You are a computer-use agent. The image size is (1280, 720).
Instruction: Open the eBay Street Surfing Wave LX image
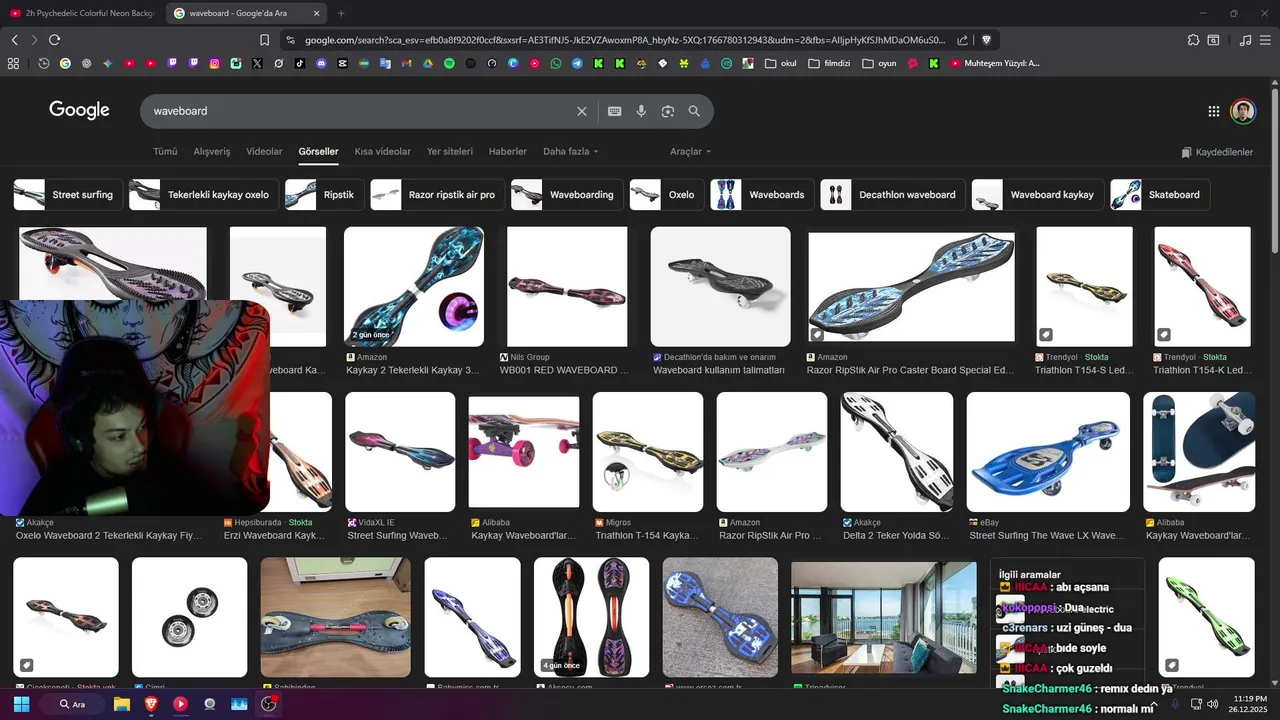click(x=1048, y=452)
